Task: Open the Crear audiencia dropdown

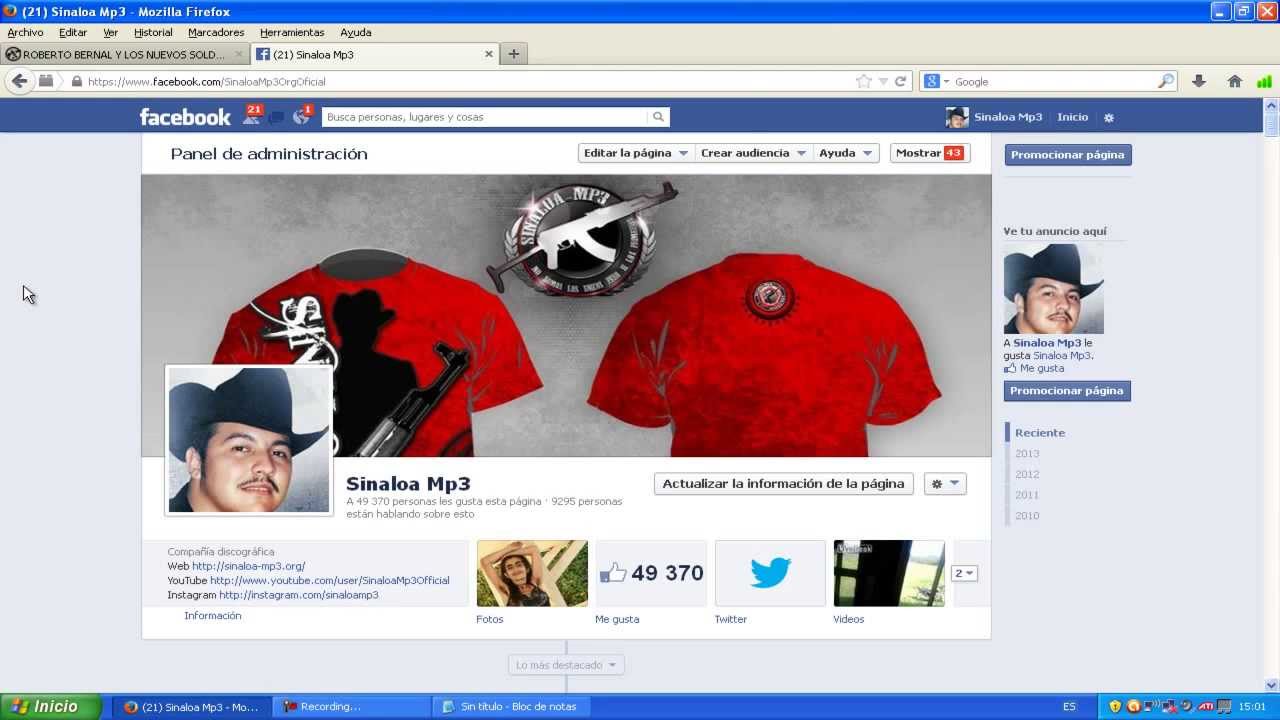Action: [754, 153]
